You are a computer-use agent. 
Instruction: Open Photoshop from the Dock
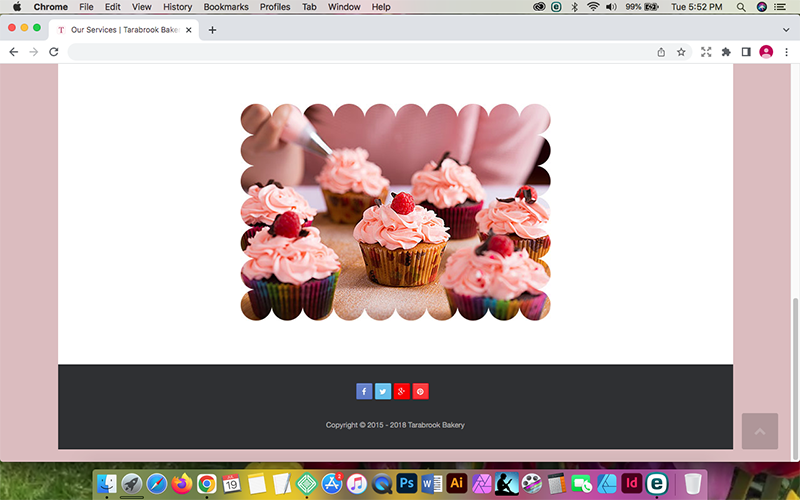pyautogui.click(x=406, y=483)
